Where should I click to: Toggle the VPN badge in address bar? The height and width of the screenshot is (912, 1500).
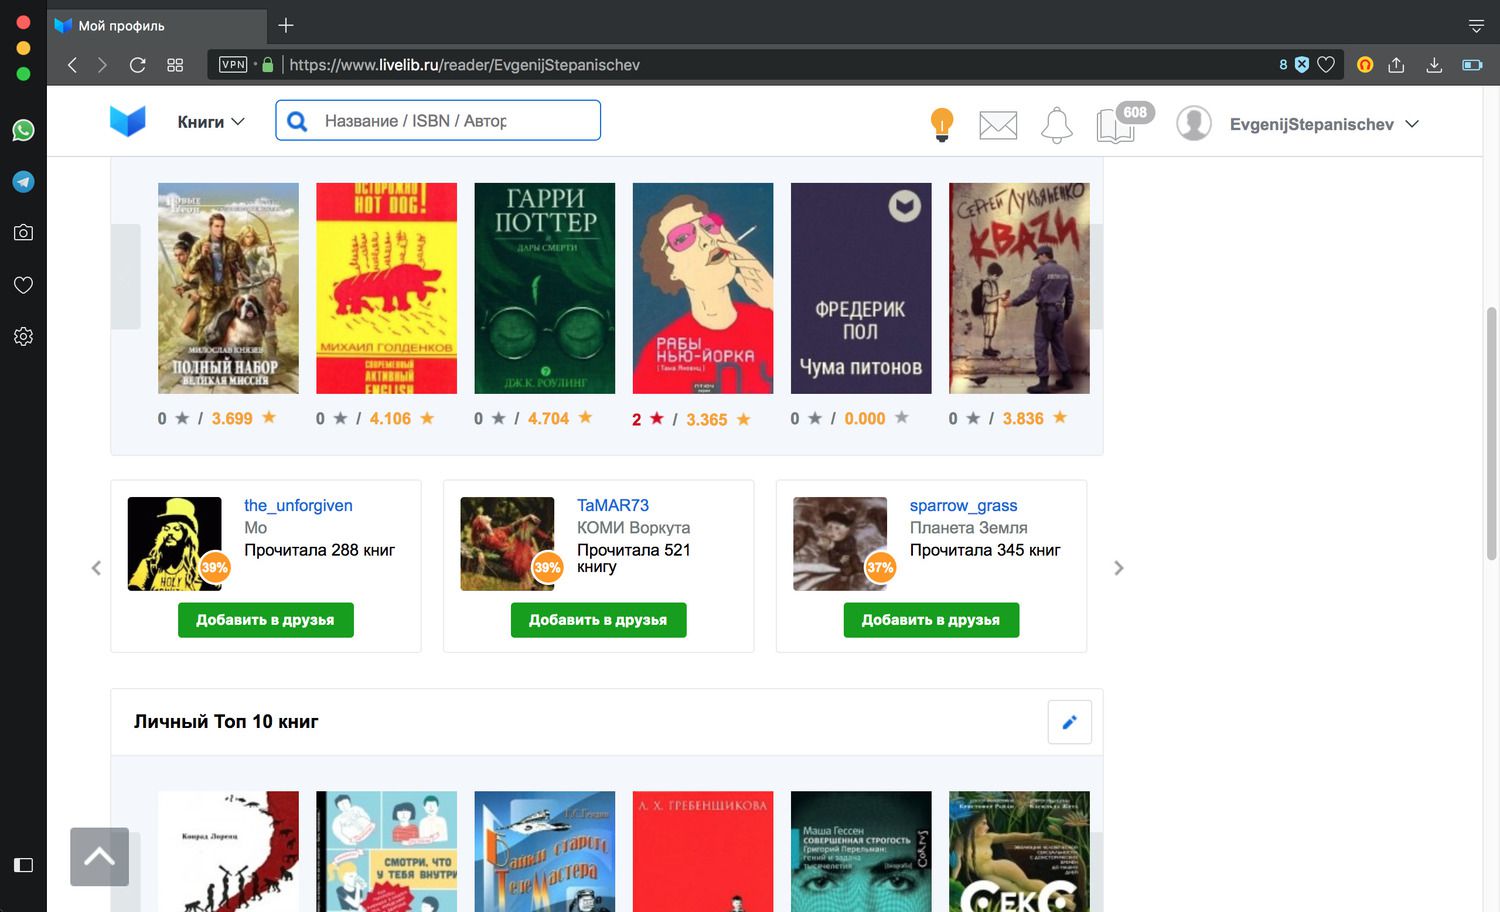pos(233,65)
